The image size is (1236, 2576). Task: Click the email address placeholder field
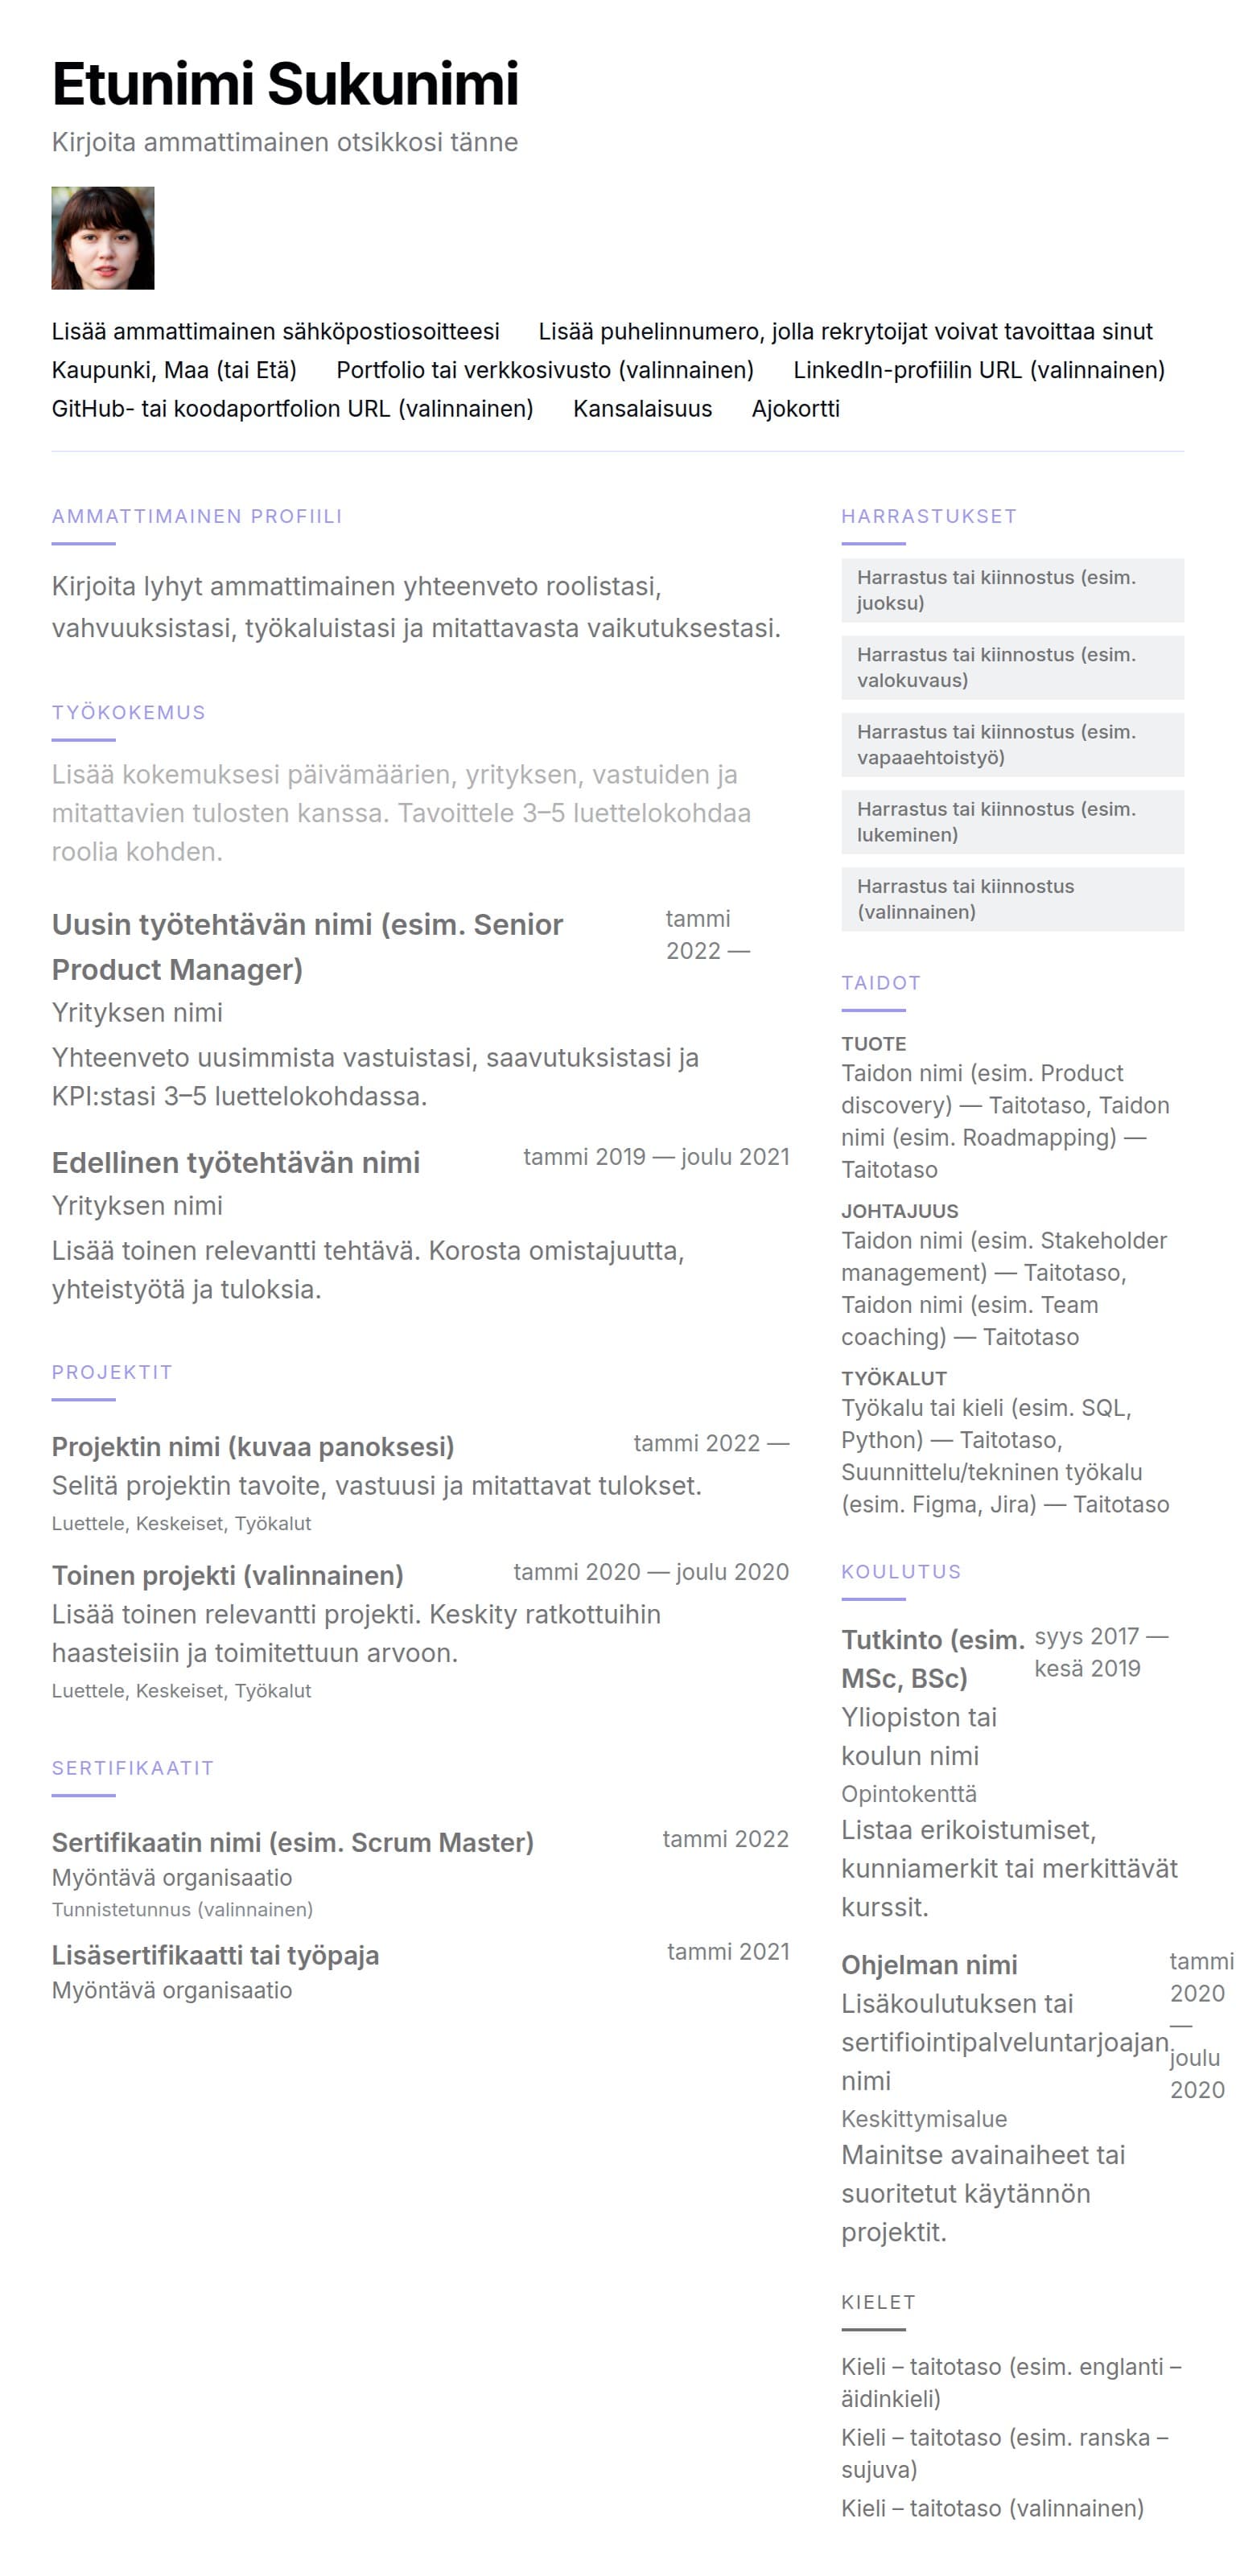click(x=275, y=331)
